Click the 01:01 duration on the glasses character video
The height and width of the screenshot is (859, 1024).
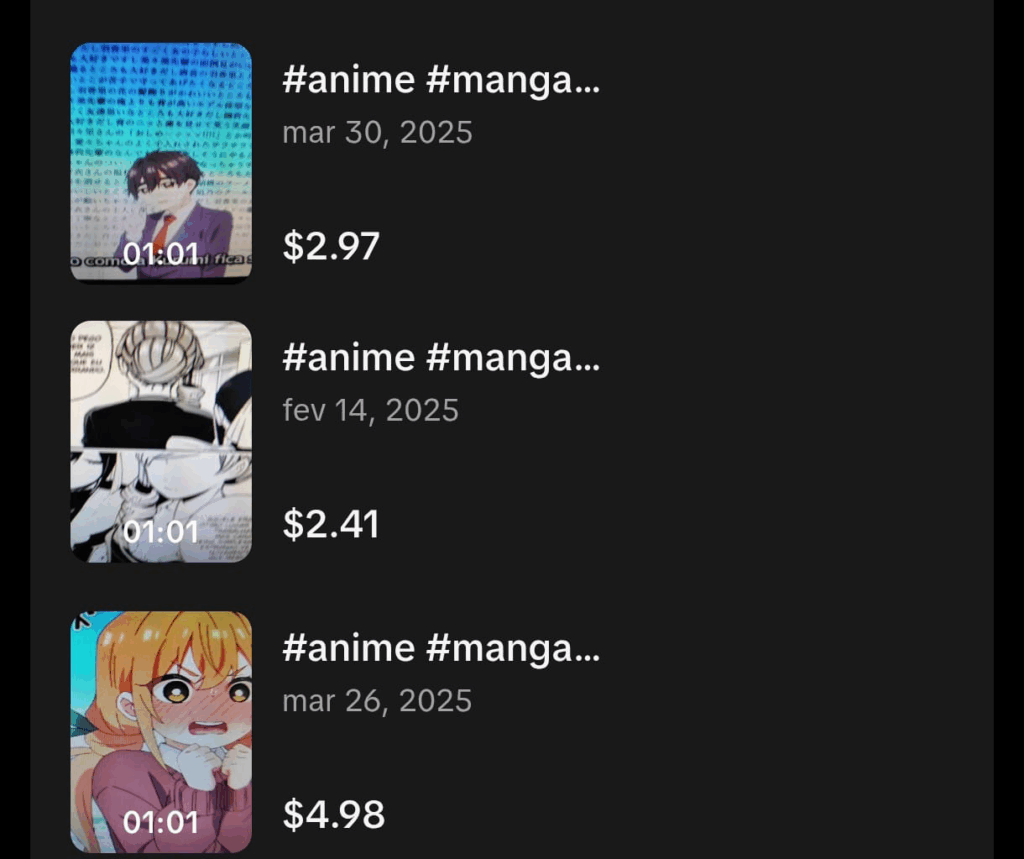pyautogui.click(x=161, y=254)
